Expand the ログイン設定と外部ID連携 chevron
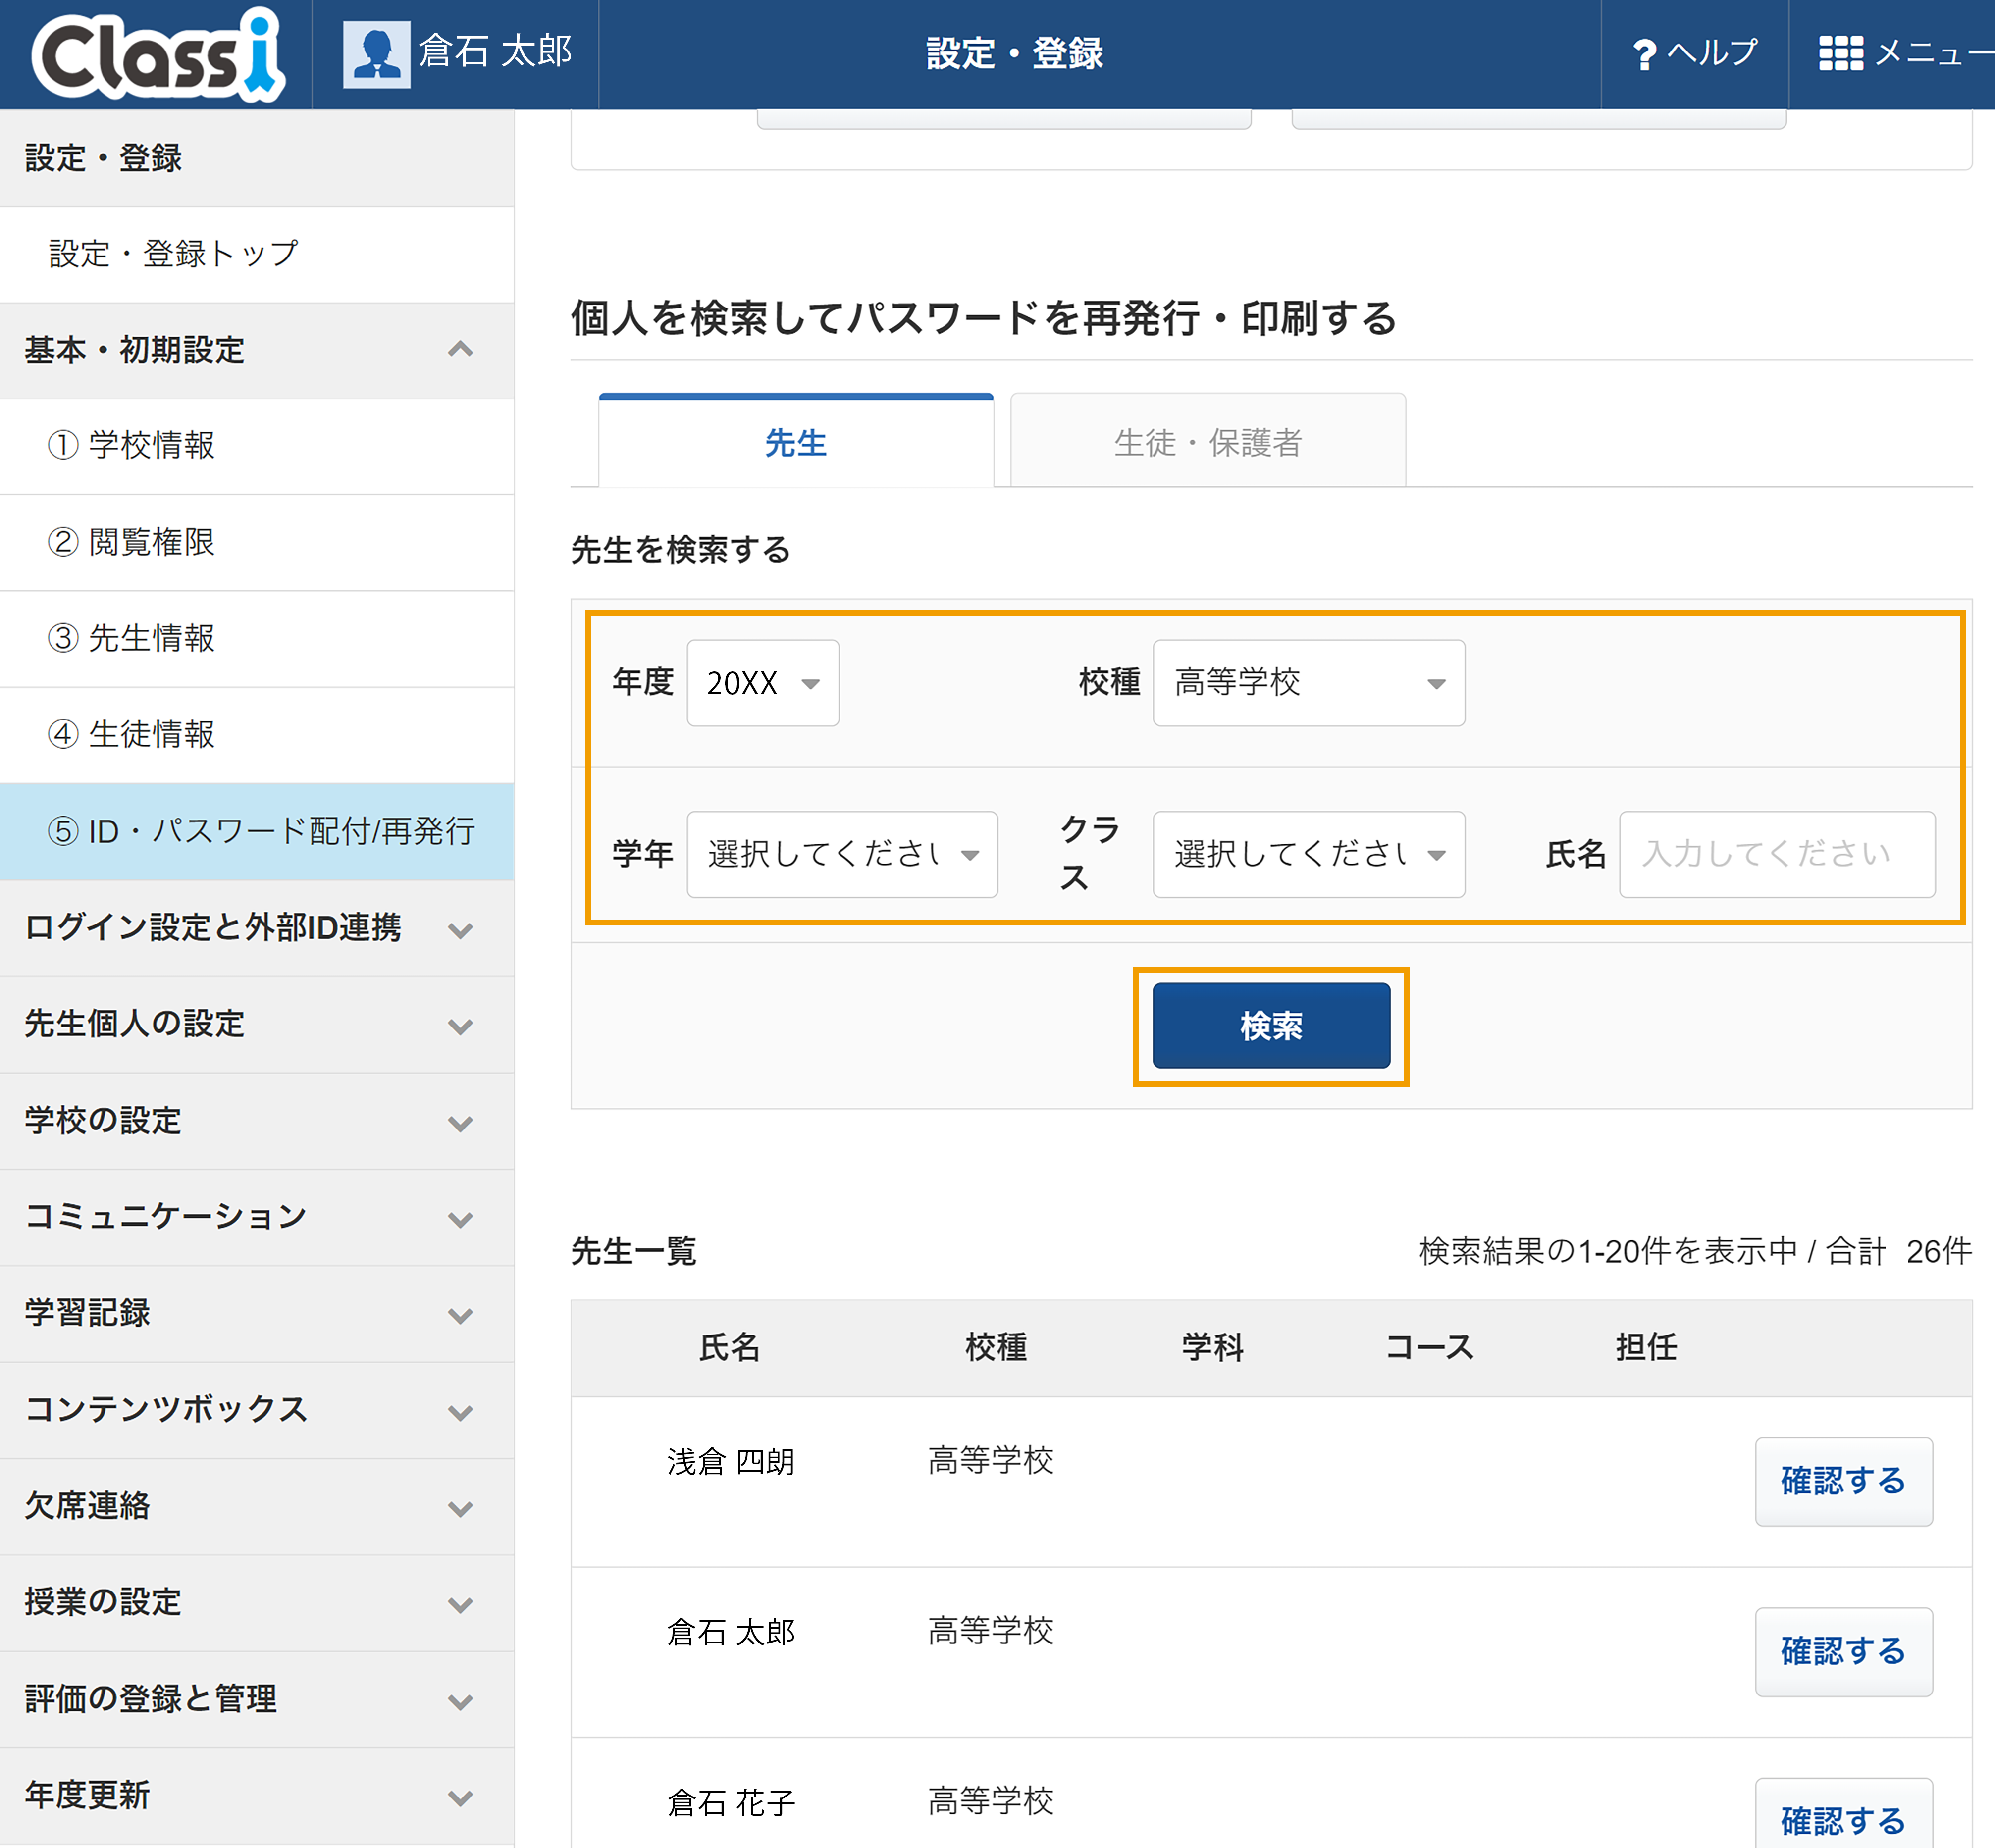 (460, 930)
